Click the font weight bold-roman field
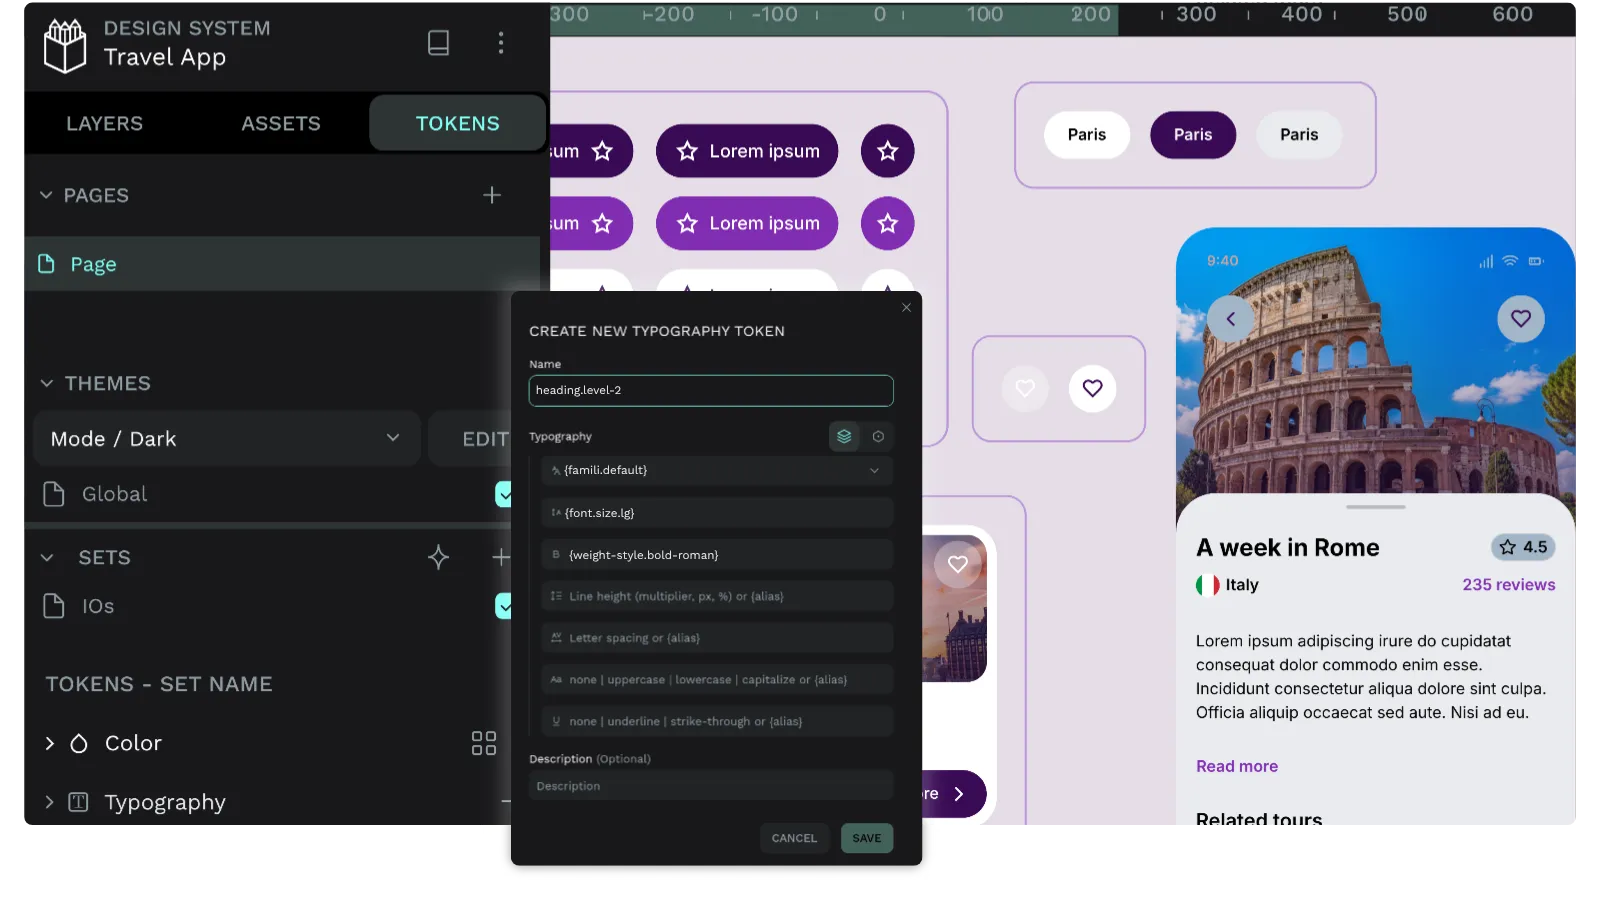The height and width of the screenshot is (900, 1600). point(717,555)
